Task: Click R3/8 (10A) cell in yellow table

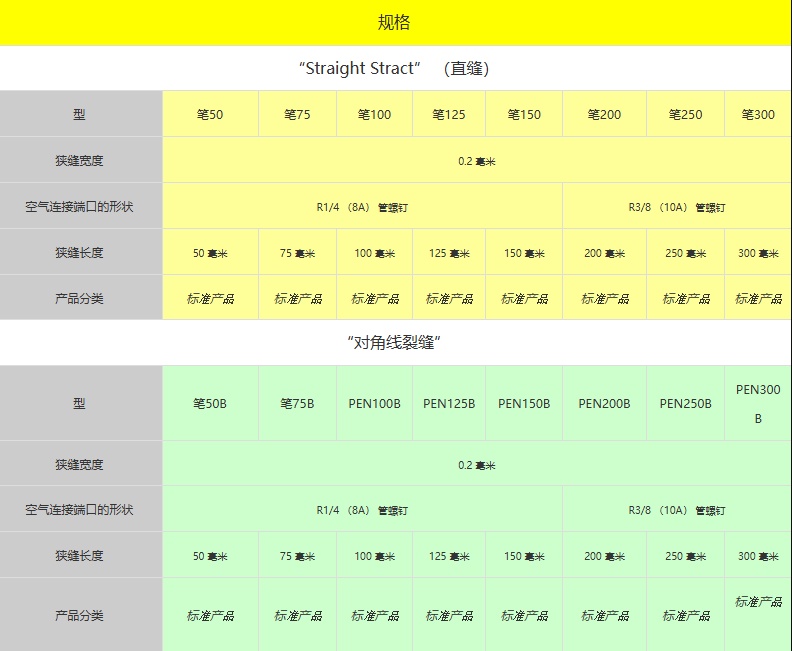Action: [676, 207]
